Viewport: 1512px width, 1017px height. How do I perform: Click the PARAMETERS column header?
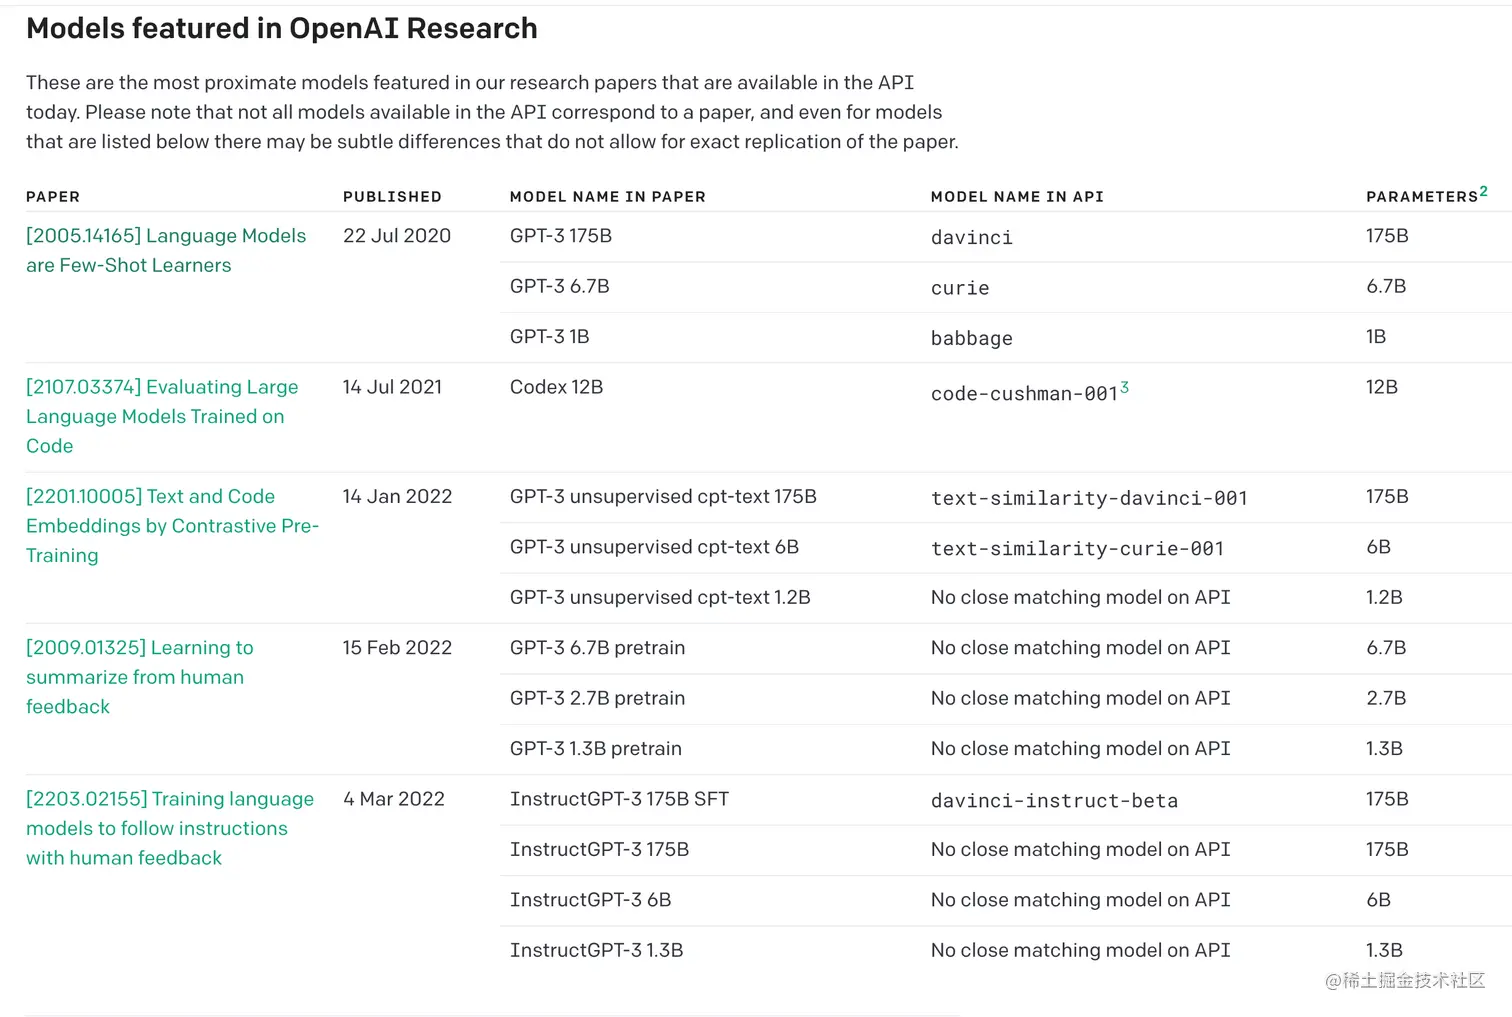(x=1422, y=197)
